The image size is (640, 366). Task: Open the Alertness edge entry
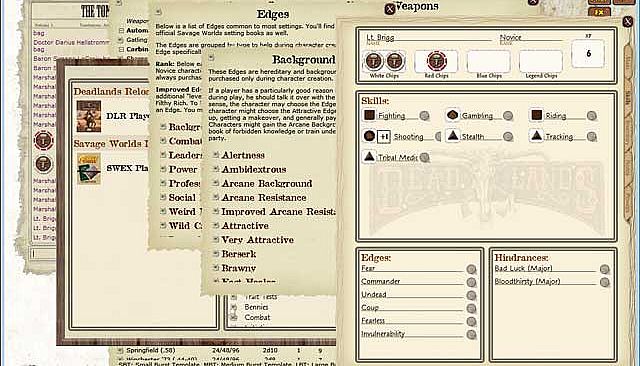[243, 155]
